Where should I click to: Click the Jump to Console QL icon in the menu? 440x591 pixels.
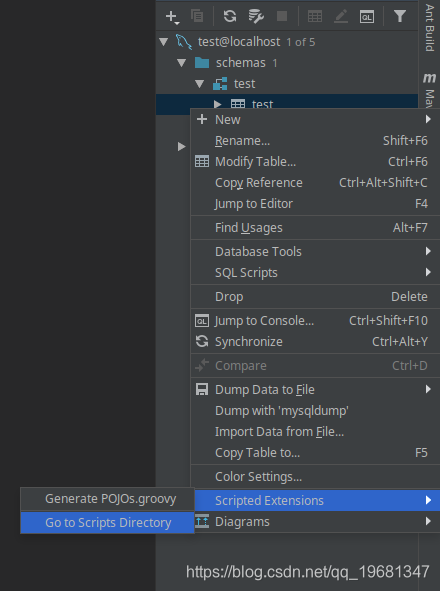(202, 321)
